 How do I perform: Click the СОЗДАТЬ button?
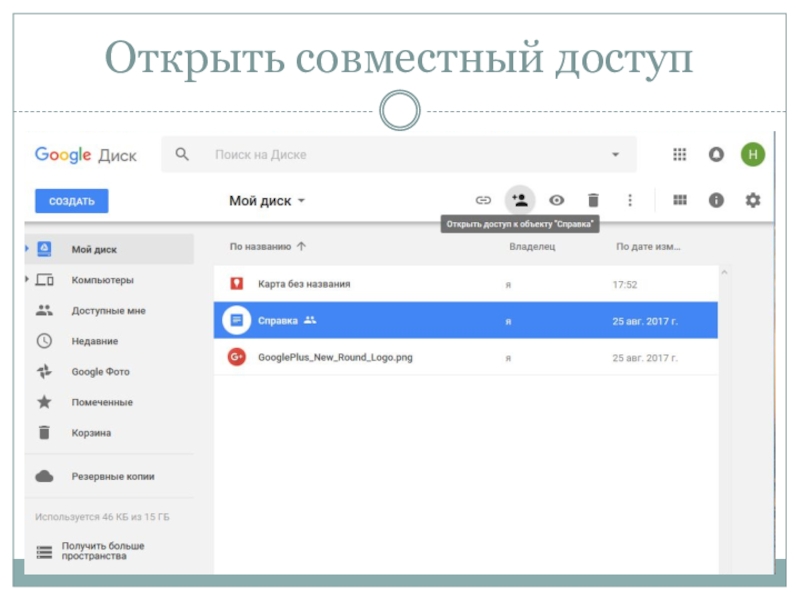71,201
